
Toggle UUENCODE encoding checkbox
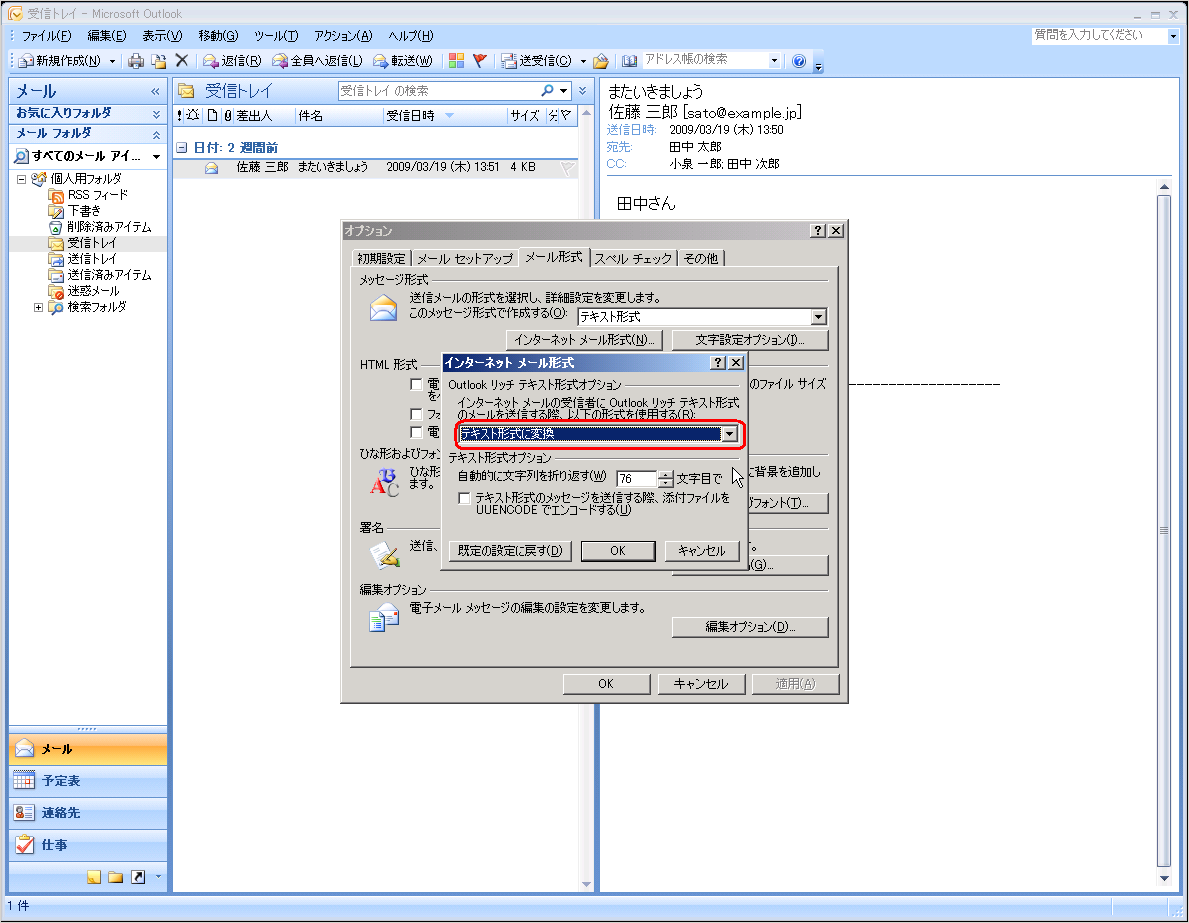coord(464,498)
